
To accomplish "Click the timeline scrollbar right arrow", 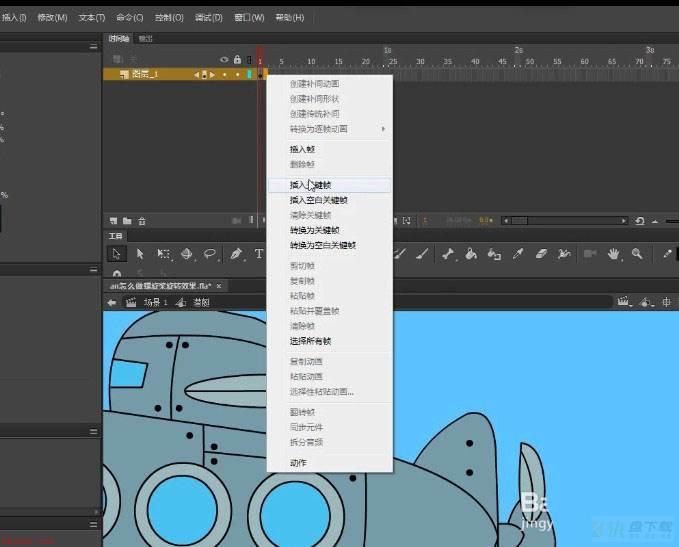I will pyautogui.click(x=624, y=221).
